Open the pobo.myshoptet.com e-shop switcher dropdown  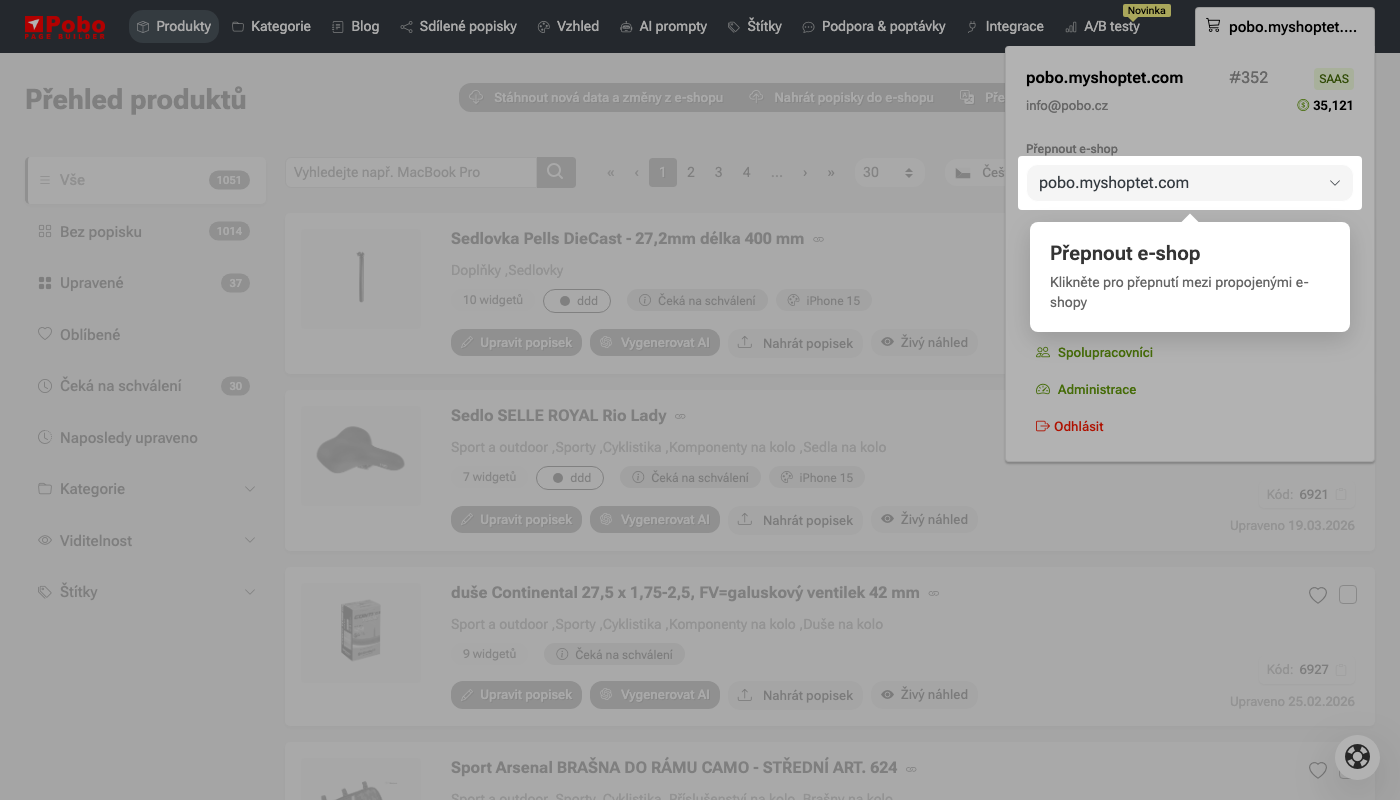[1189, 183]
